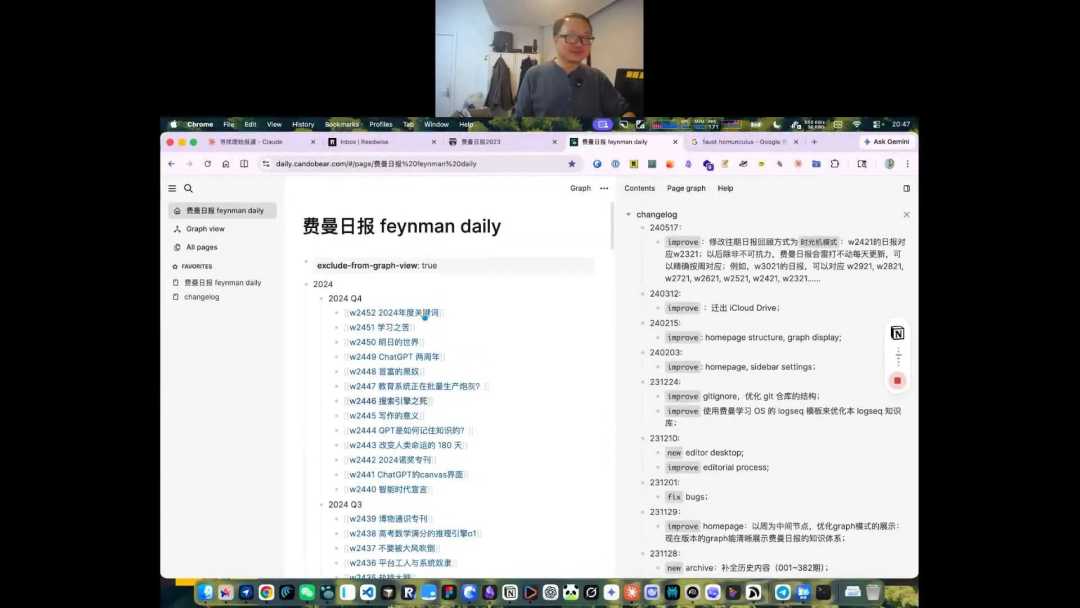Open the w2452 2024年度关键词 page link

[394, 313]
